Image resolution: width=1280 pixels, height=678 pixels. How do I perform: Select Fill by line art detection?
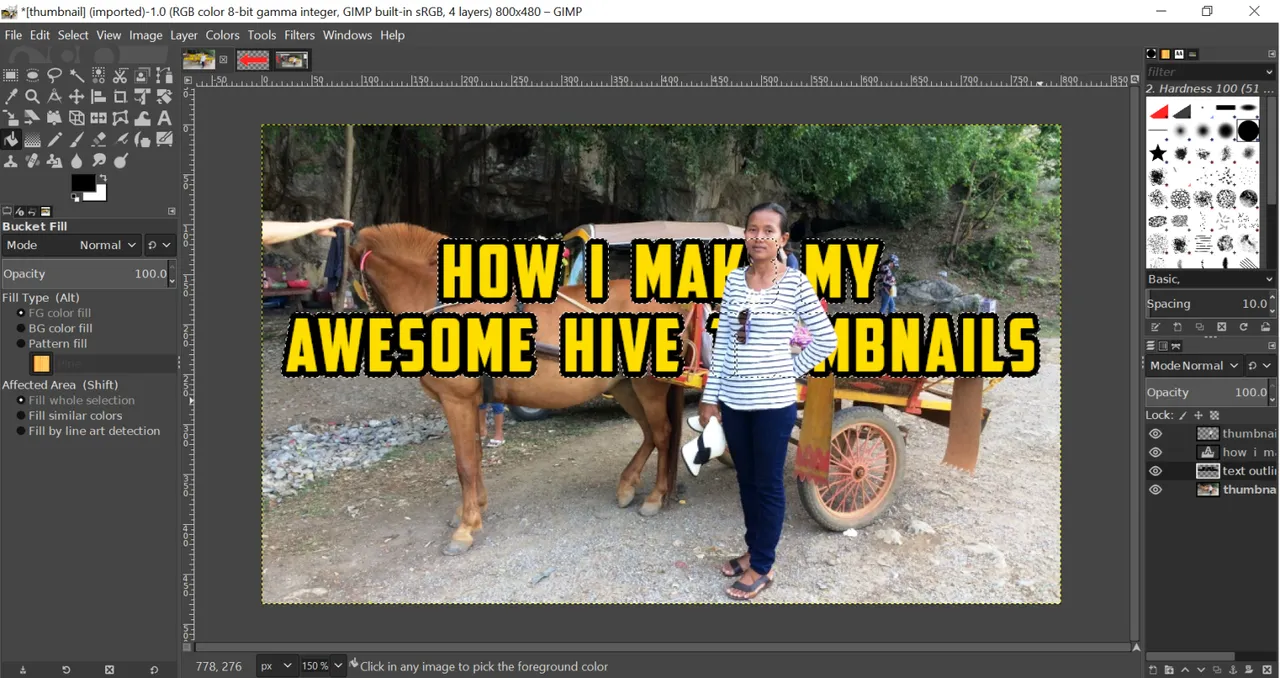[88, 431]
